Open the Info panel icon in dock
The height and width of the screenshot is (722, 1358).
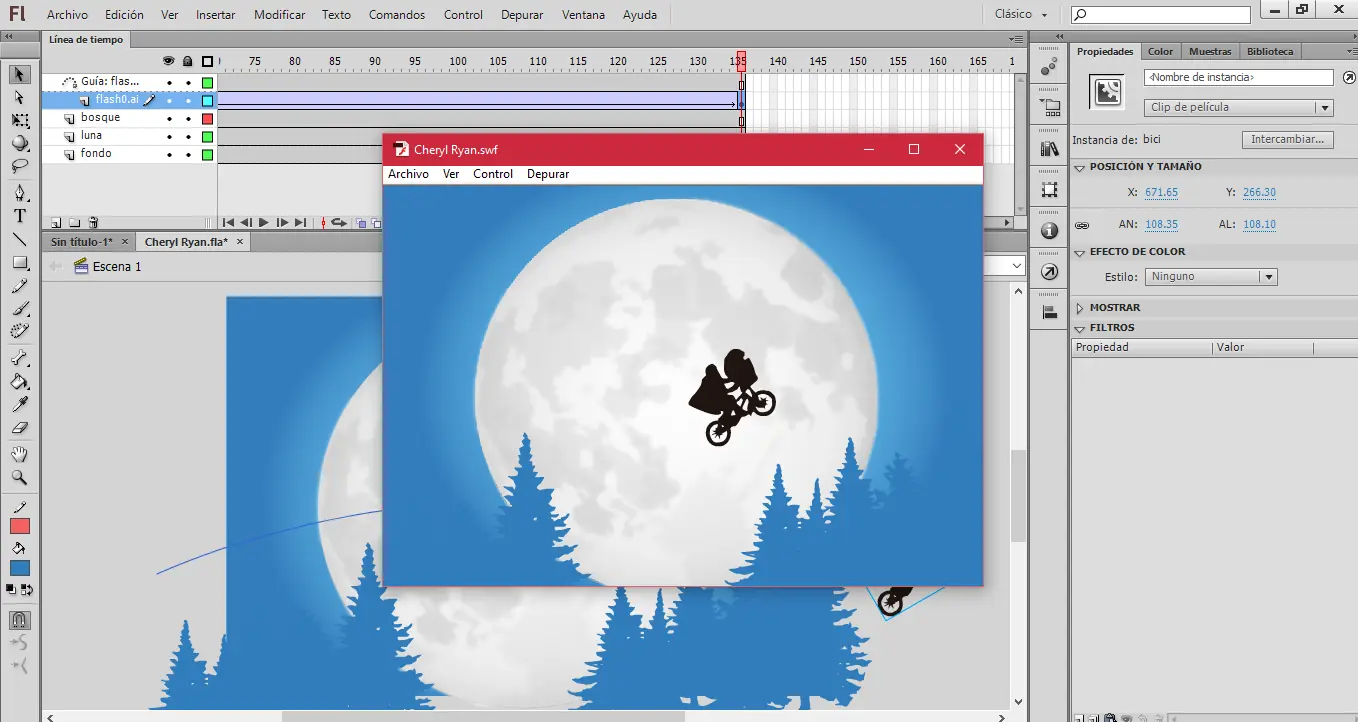coord(1049,231)
